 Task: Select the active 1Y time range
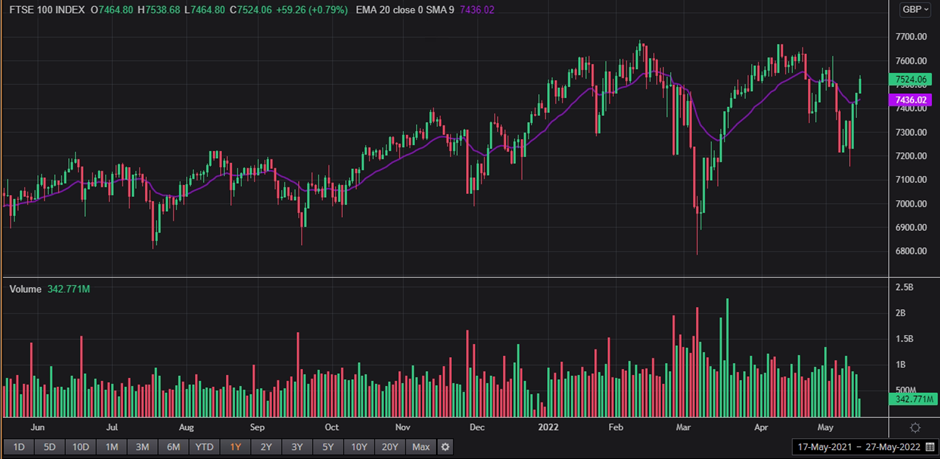(236, 447)
